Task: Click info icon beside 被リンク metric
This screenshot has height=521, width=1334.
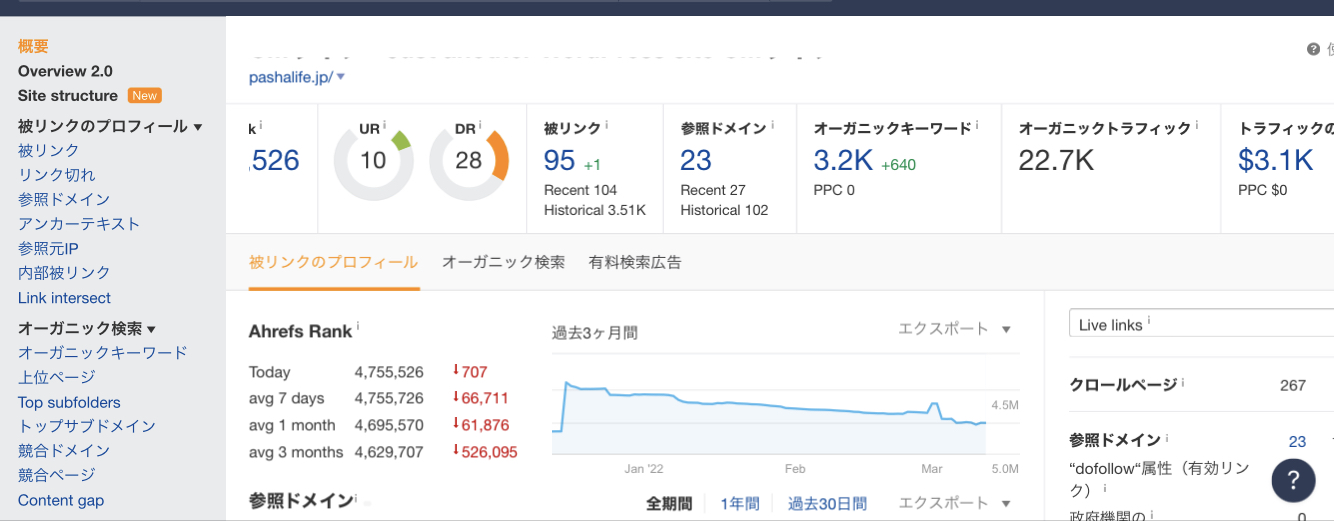Action: click(607, 125)
